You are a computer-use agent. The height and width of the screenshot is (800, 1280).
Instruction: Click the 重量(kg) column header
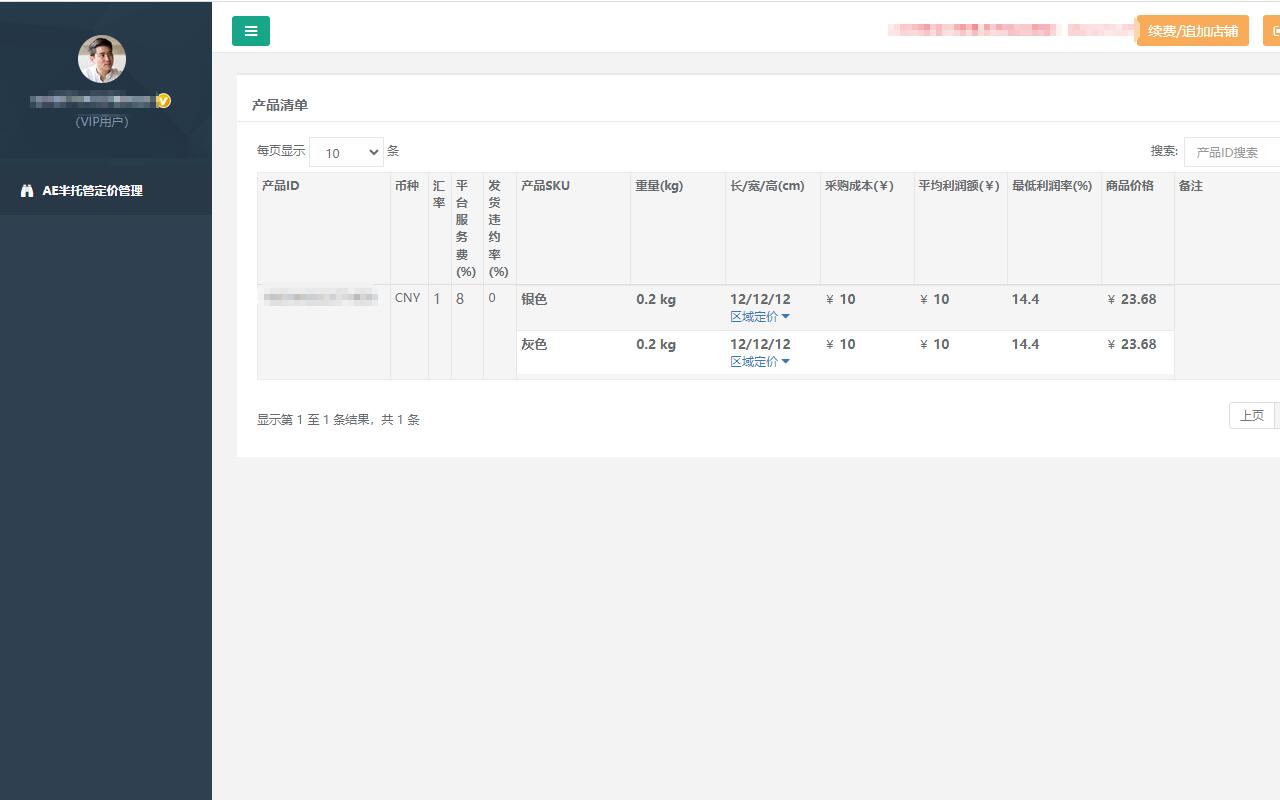click(x=659, y=185)
